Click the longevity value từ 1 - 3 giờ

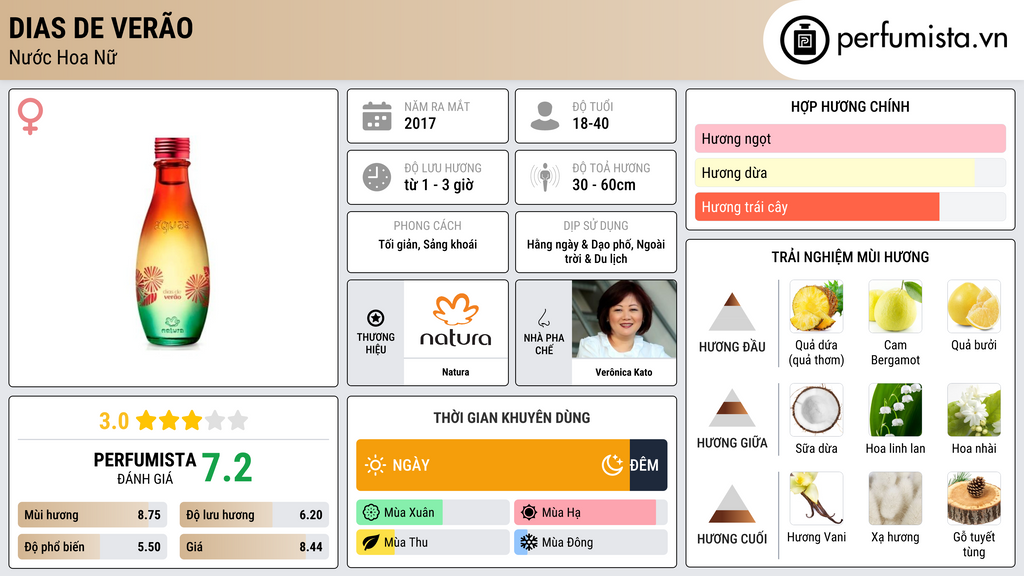pyautogui.click(x=438, y=185)
